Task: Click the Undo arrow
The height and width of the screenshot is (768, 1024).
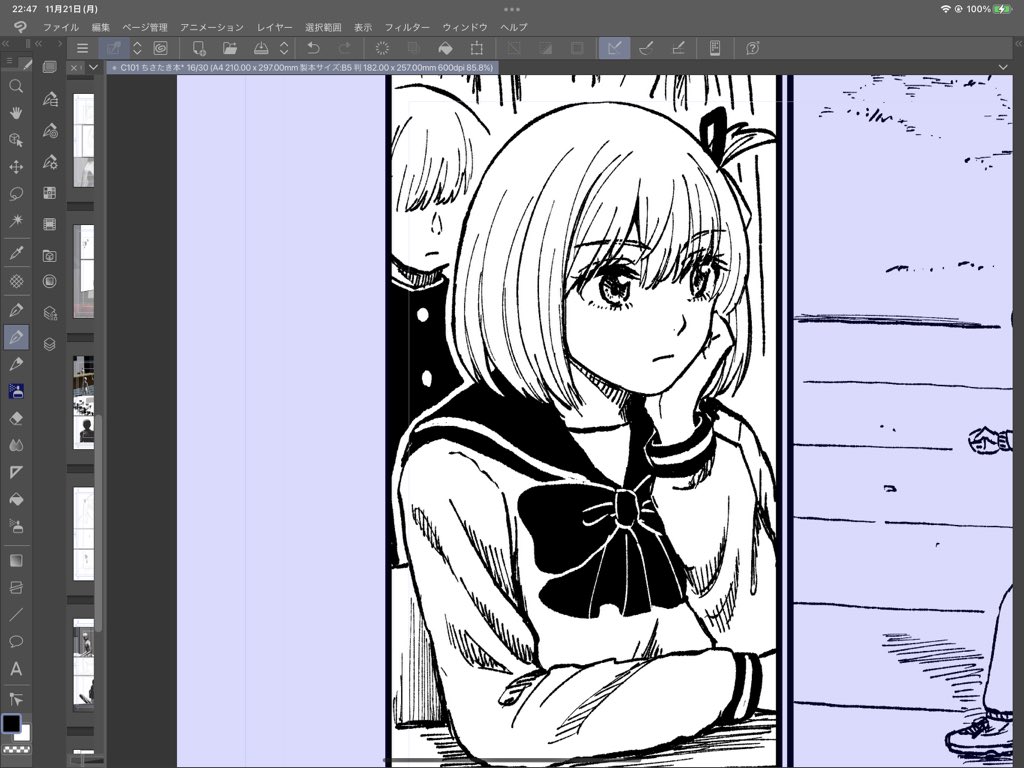Action: coord(313,48)
